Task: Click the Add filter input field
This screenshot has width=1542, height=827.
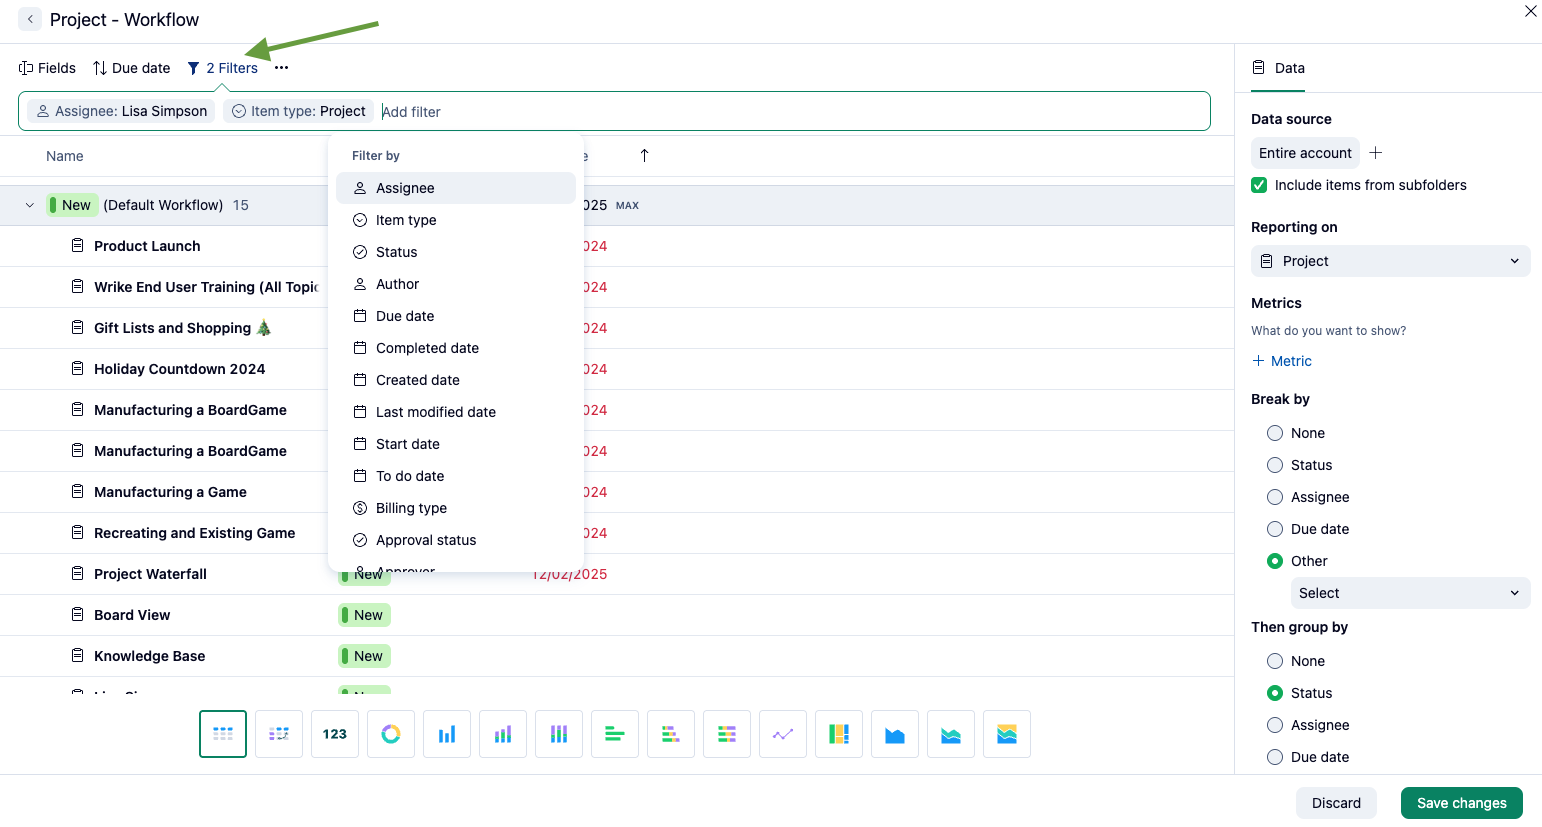Action: pyautogui.click(x=790, y=112)
